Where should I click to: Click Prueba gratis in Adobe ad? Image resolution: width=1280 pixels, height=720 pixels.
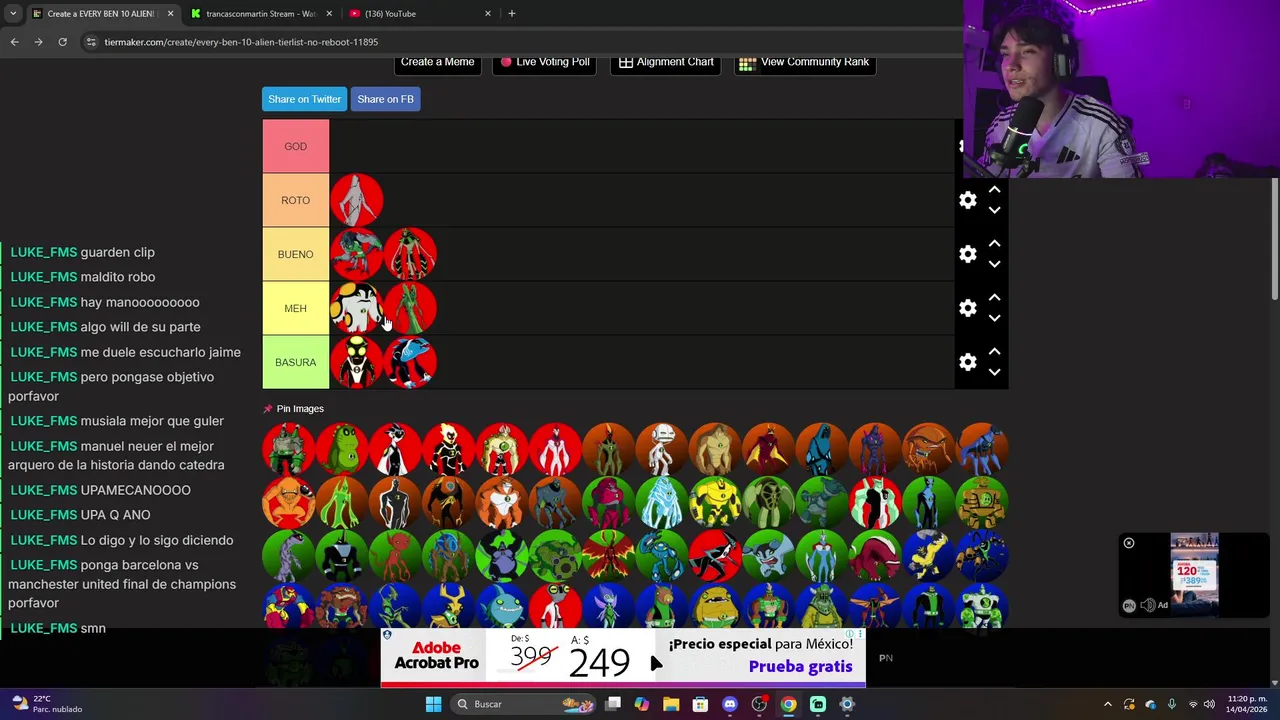click(800, 667)
